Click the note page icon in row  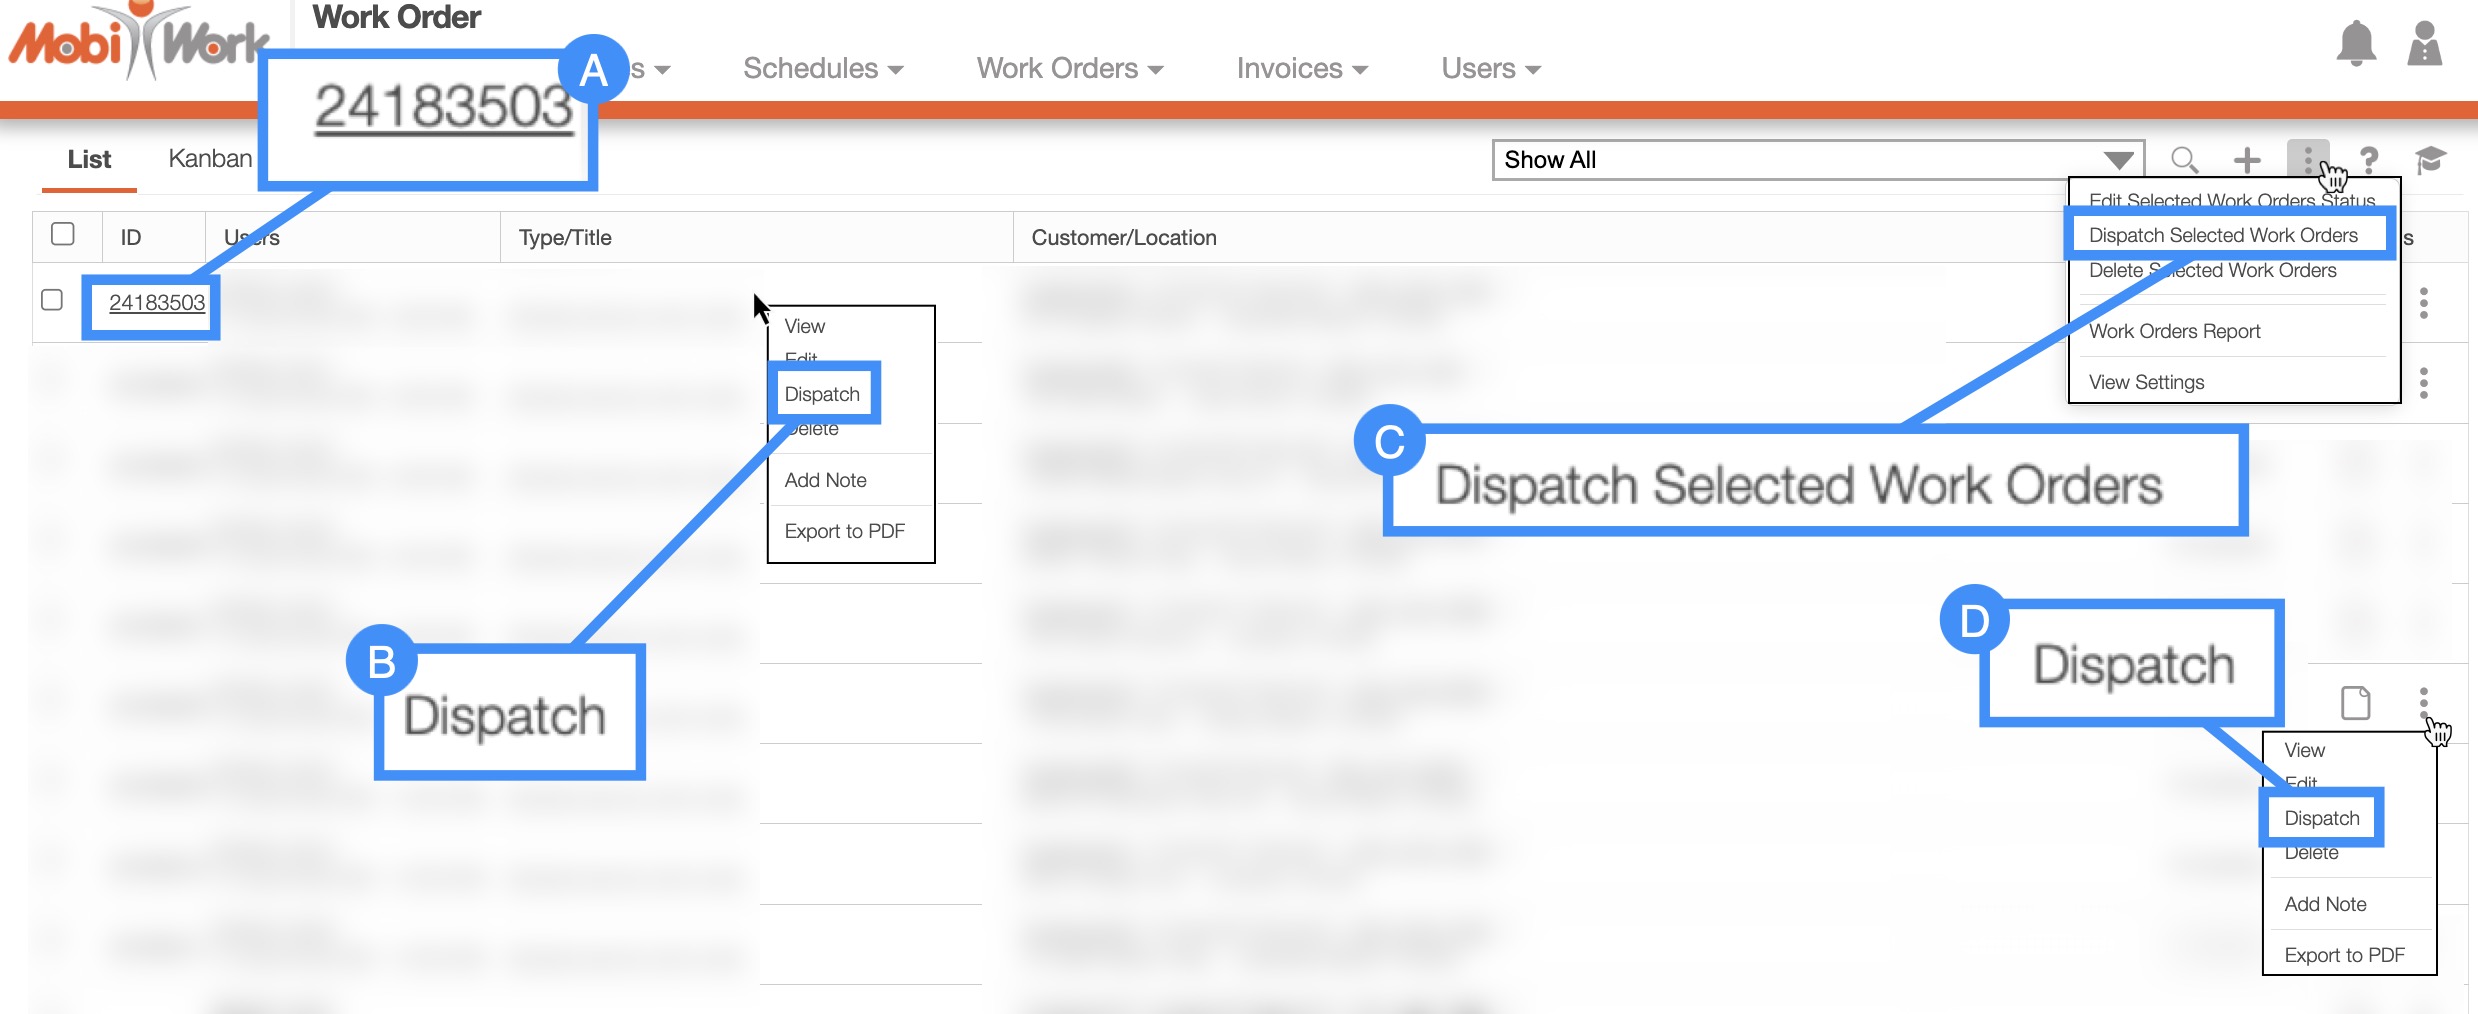[x=2355, y=703]
